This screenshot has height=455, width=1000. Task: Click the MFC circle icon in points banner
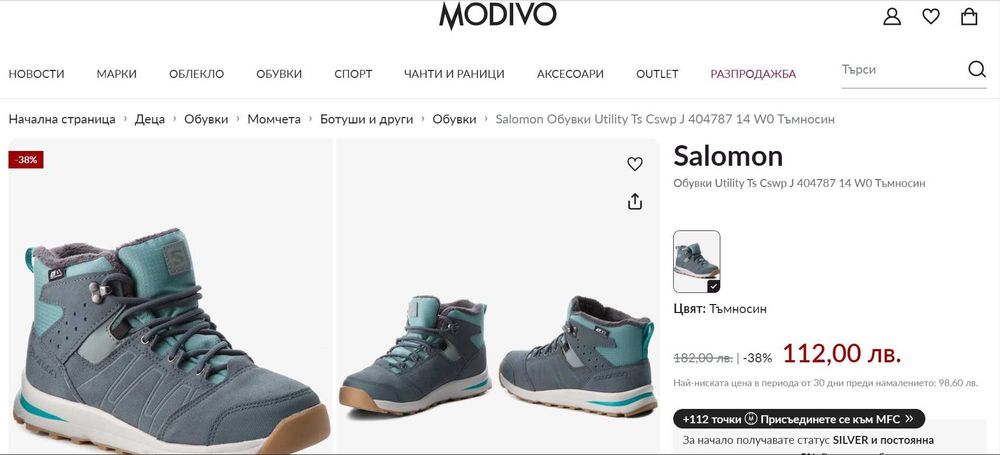click(751, 419)
